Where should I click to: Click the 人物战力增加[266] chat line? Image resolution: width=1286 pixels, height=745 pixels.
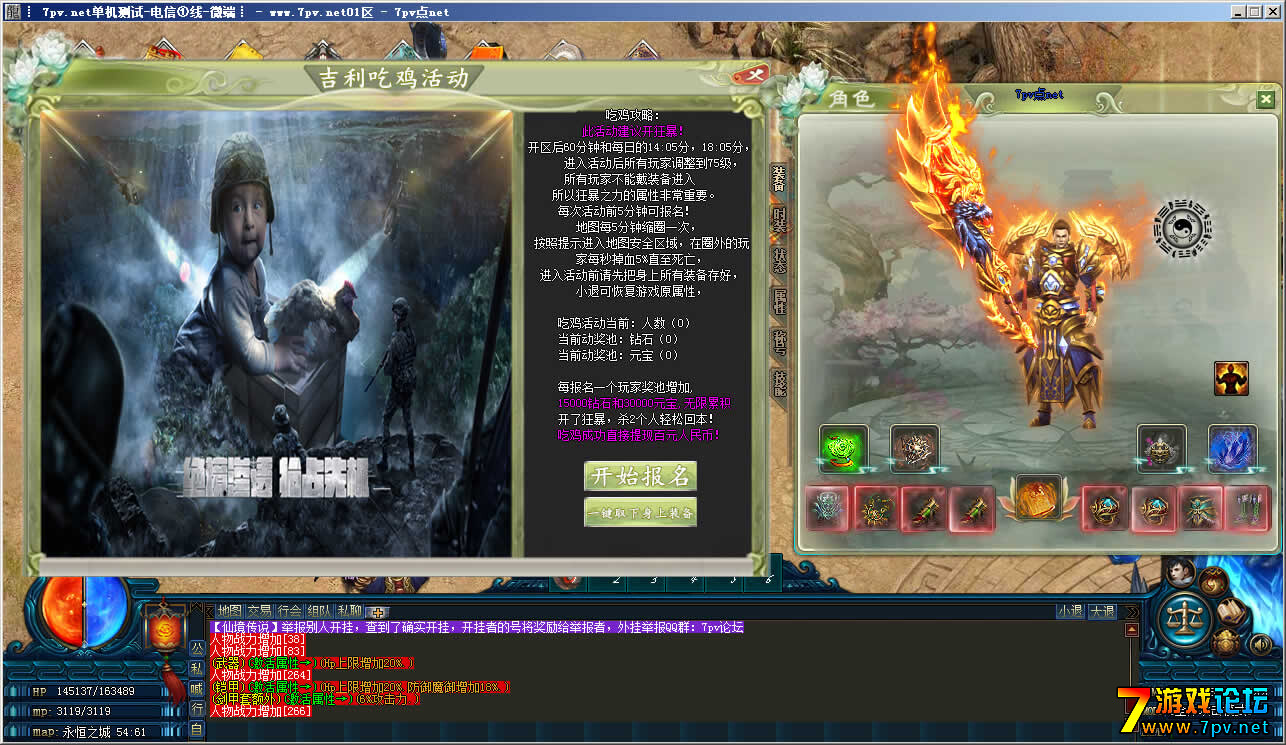(x=259, y=711)
